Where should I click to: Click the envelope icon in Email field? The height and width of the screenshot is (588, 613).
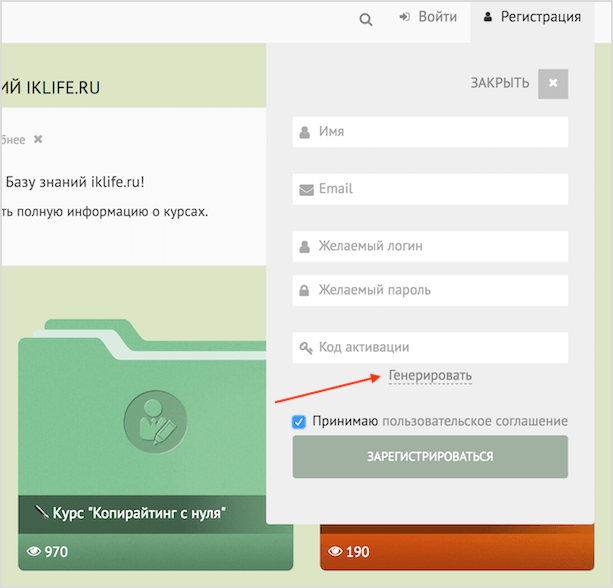coord(306,190)
